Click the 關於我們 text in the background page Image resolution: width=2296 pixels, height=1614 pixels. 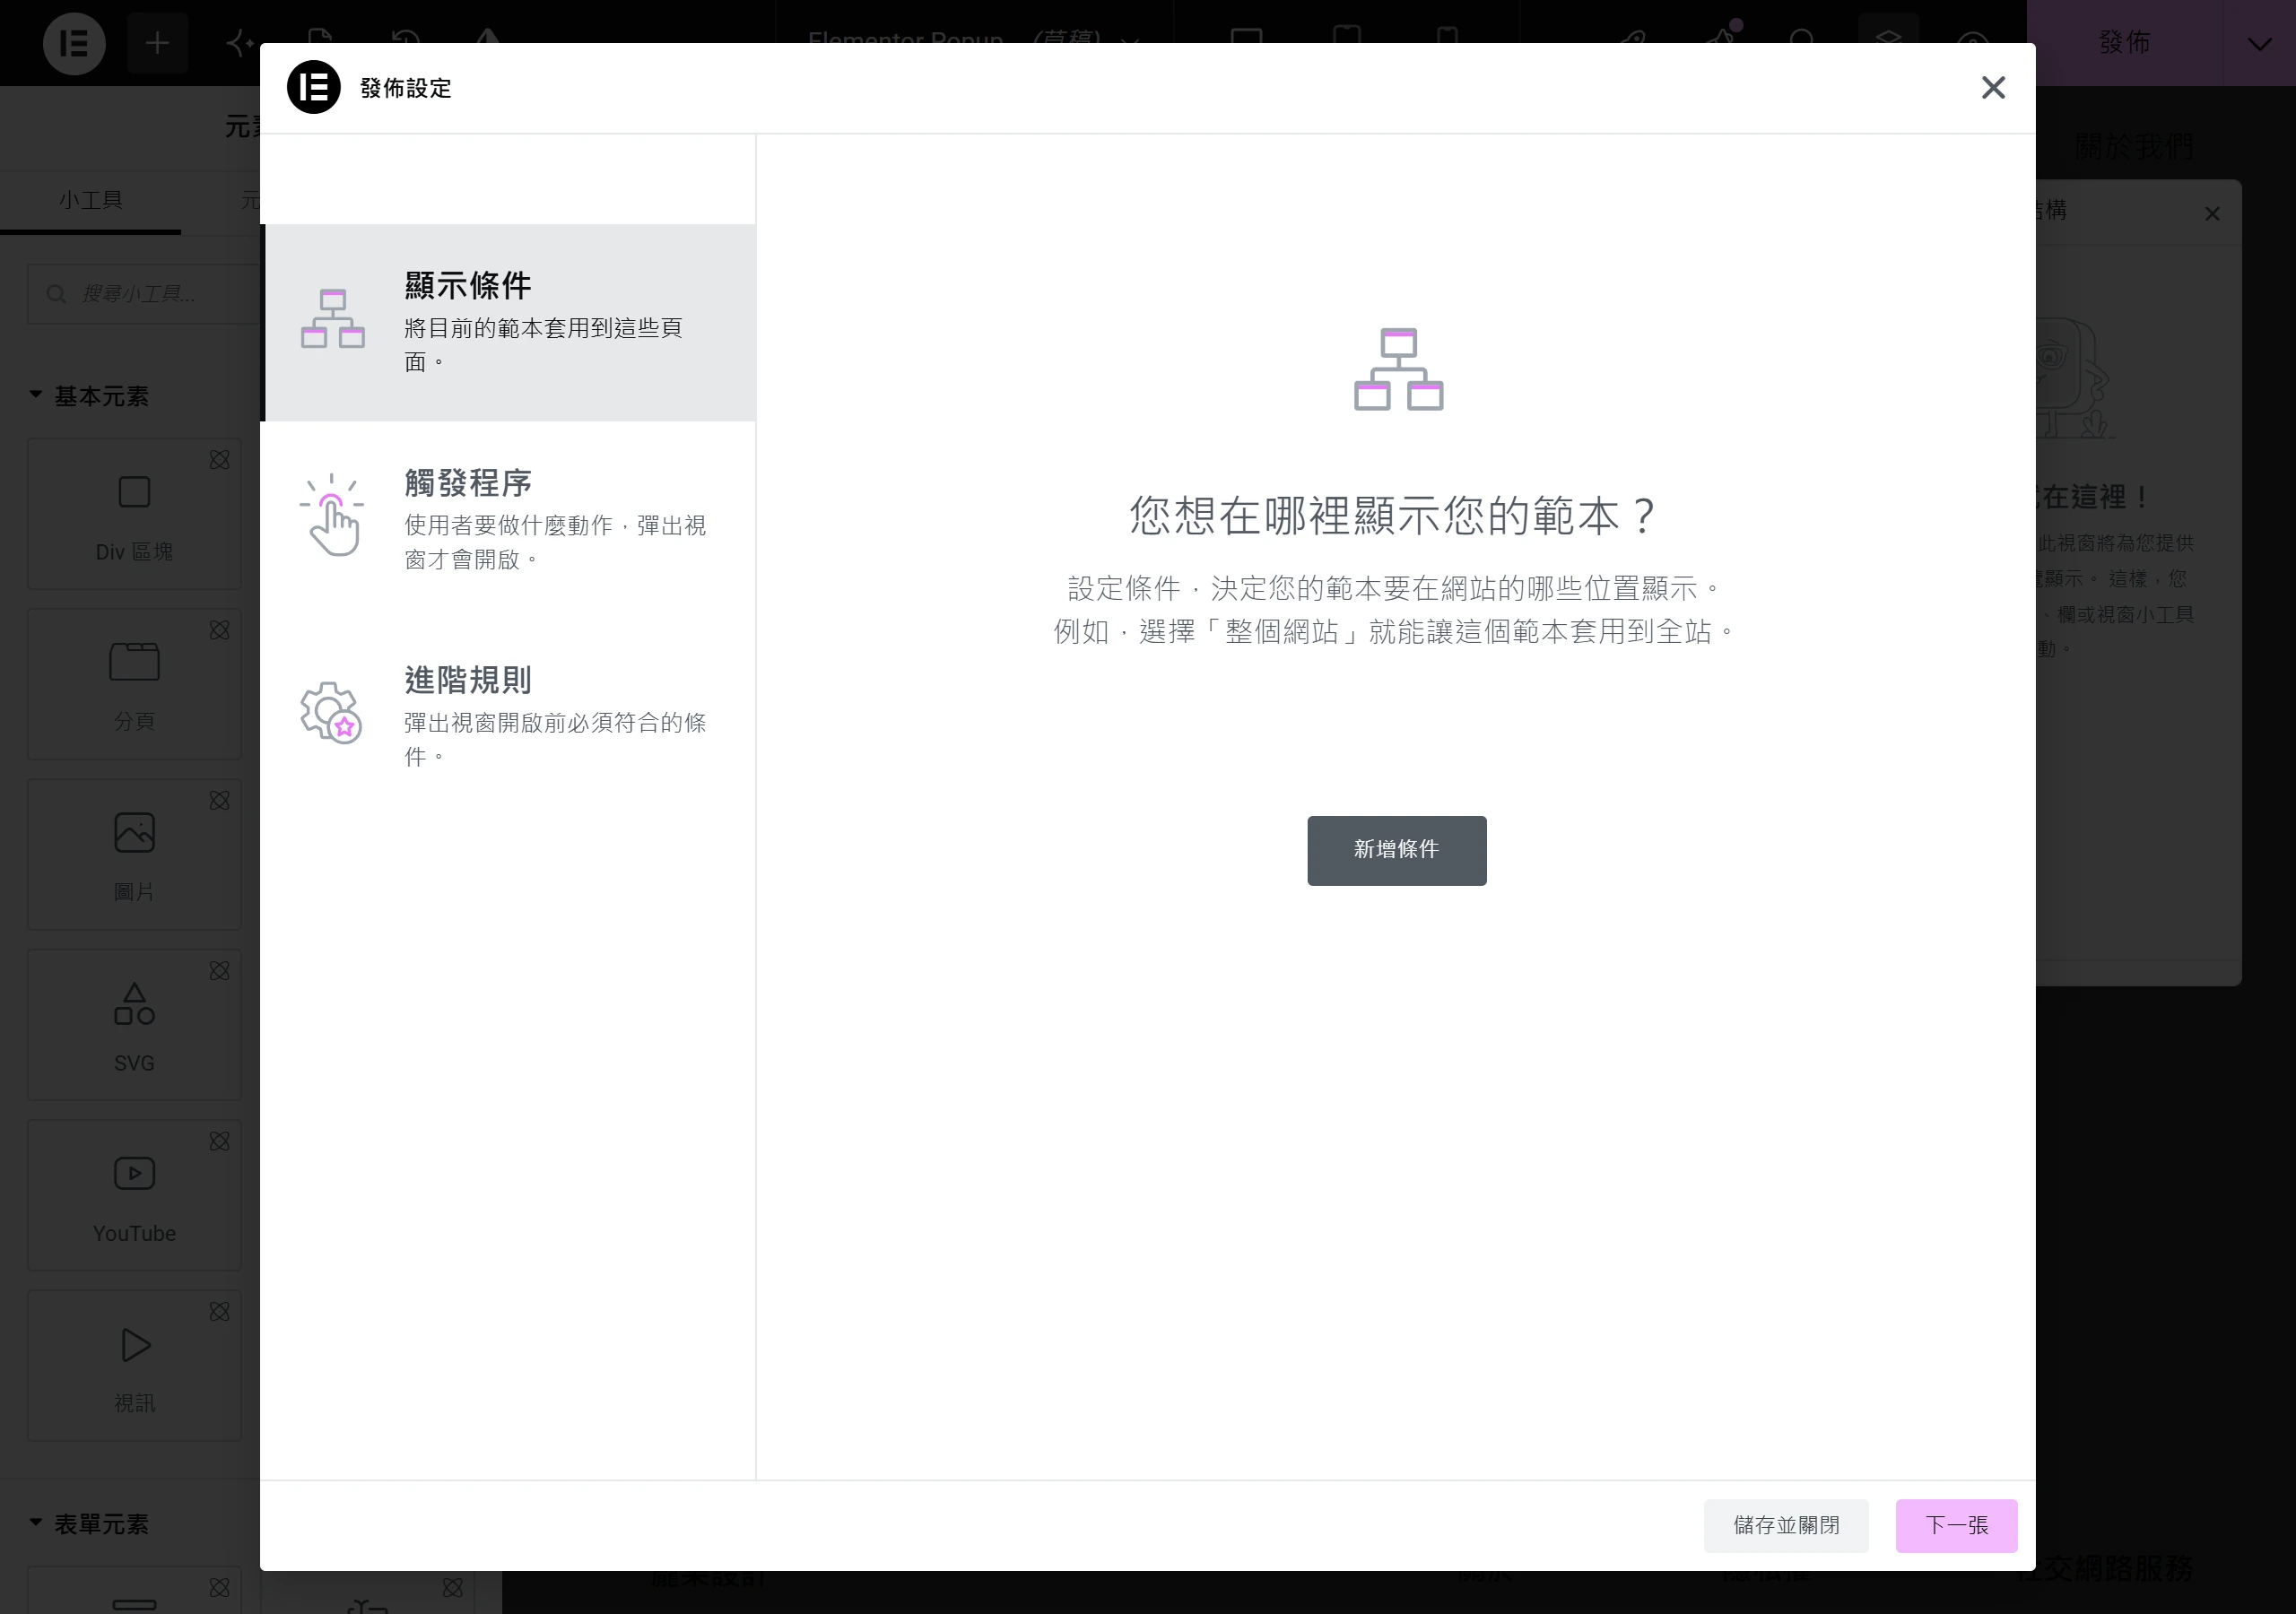2133,147
